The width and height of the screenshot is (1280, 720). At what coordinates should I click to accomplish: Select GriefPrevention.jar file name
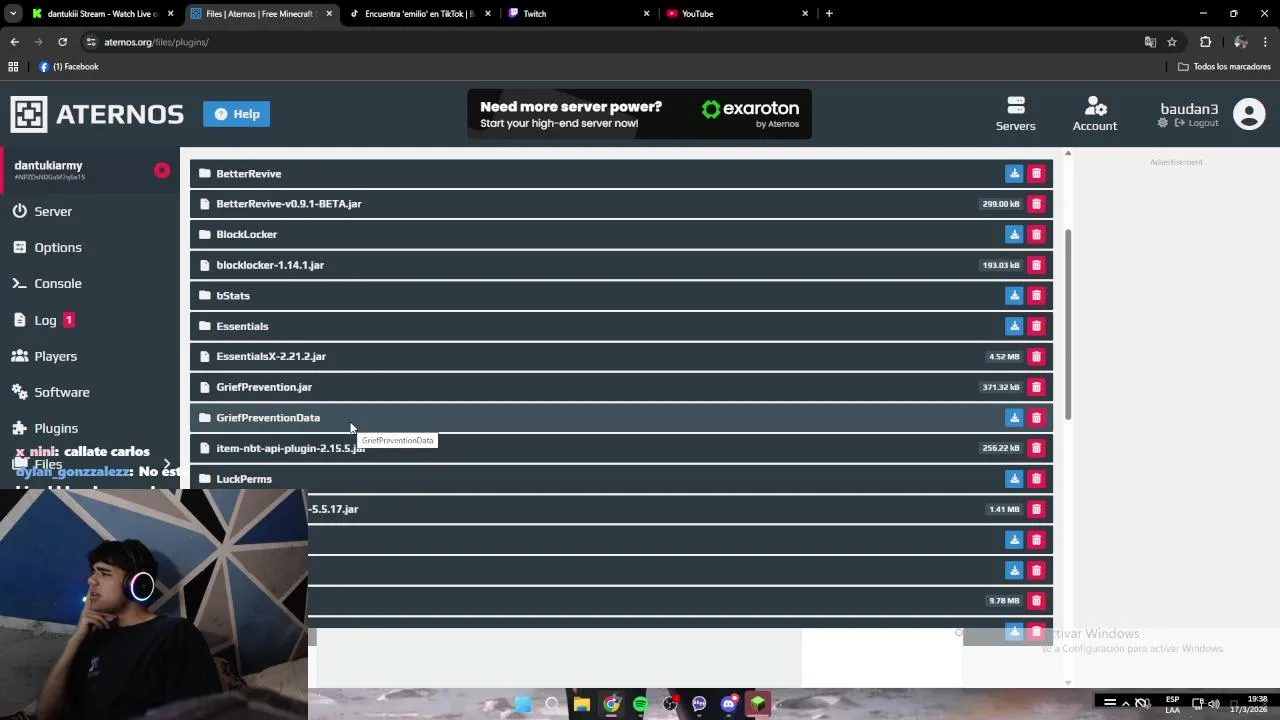pos(264,387)
